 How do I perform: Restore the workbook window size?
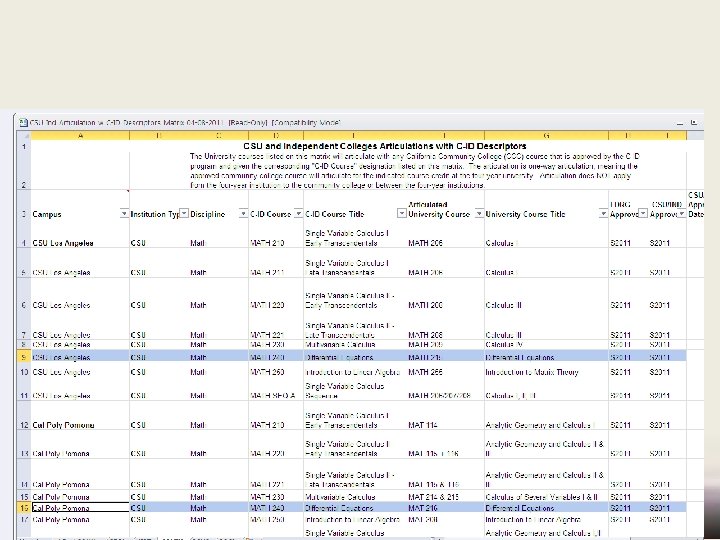[x=694, y=123]
